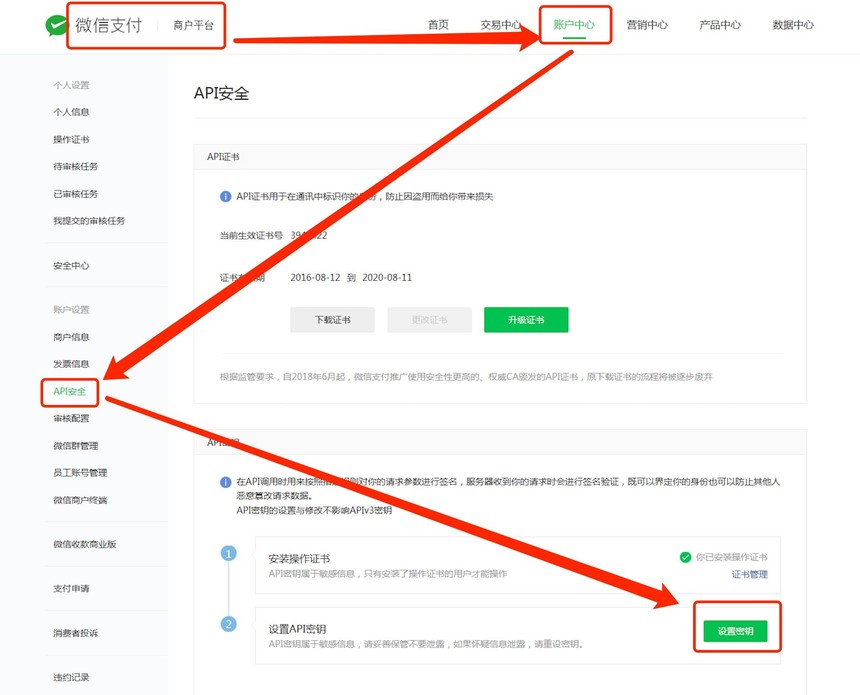Click the 个人设置 sidebar group heading
This screenshot has width=860, height=695.
coord(71,85)
